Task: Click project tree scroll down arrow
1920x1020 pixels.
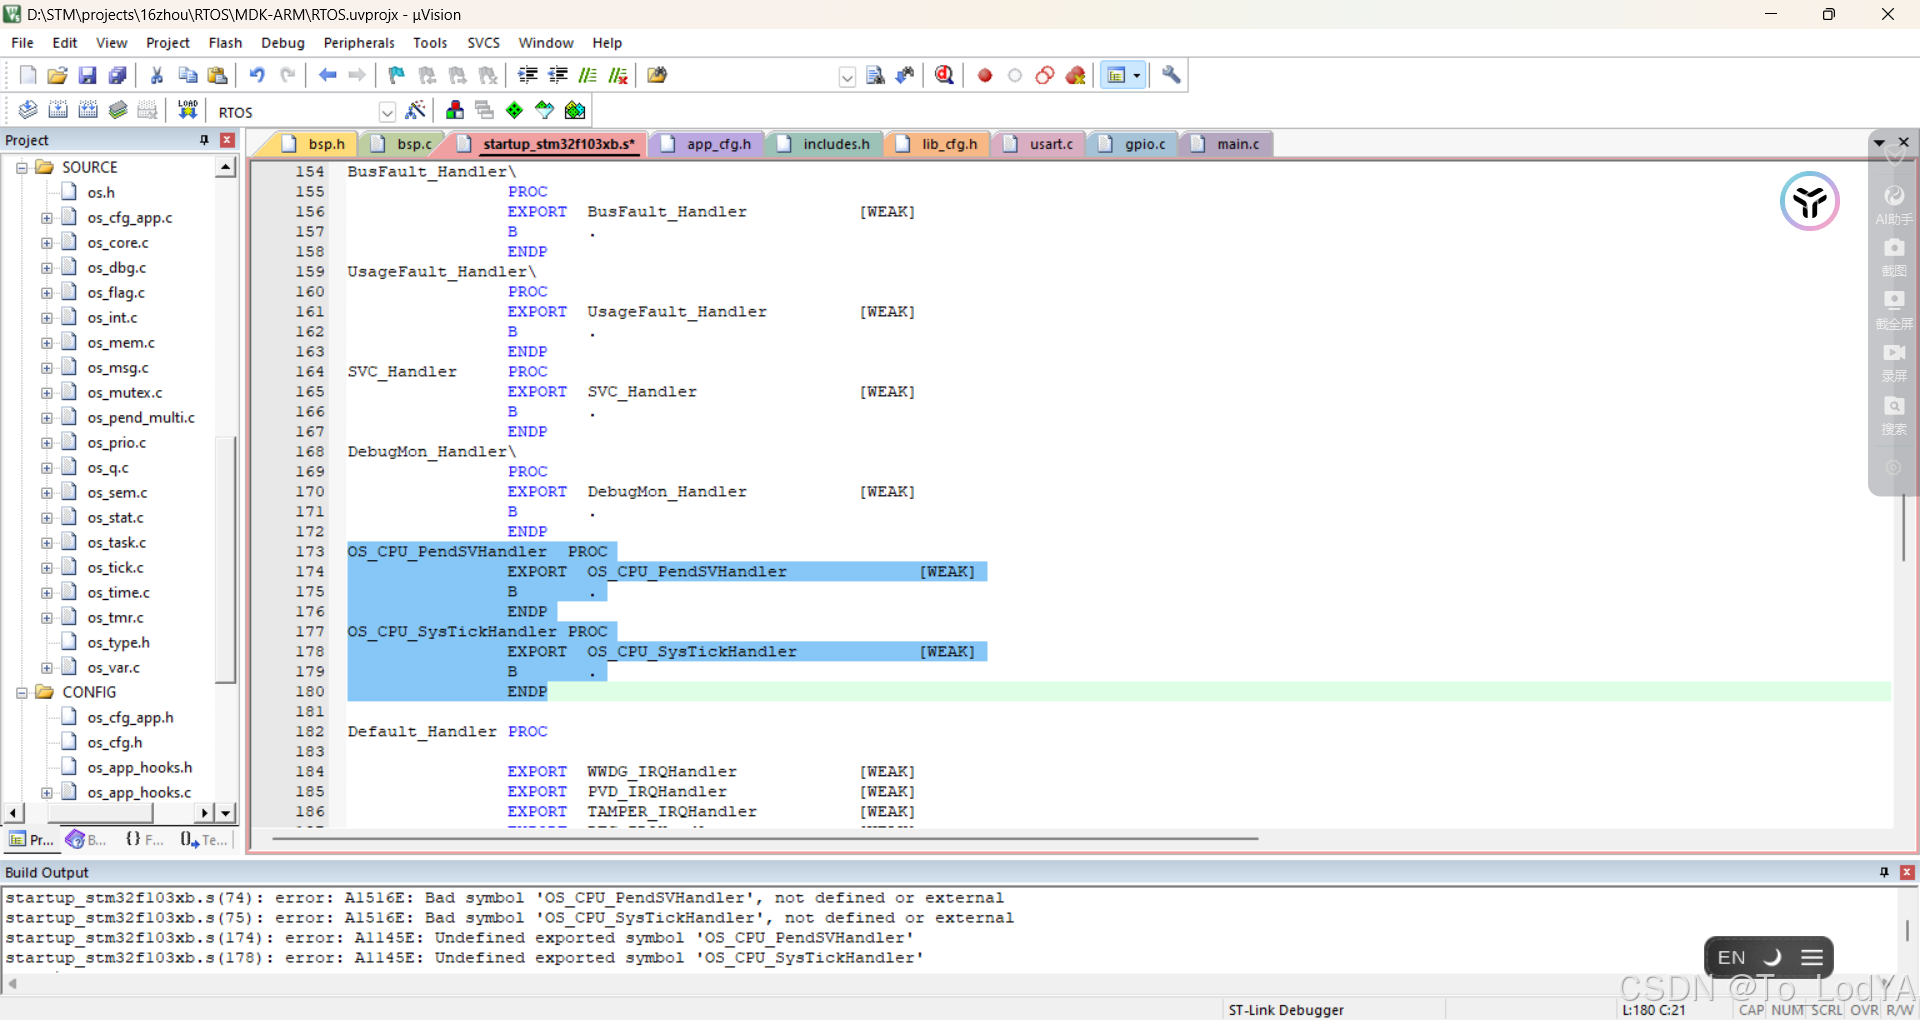Action: pos(226,813)
